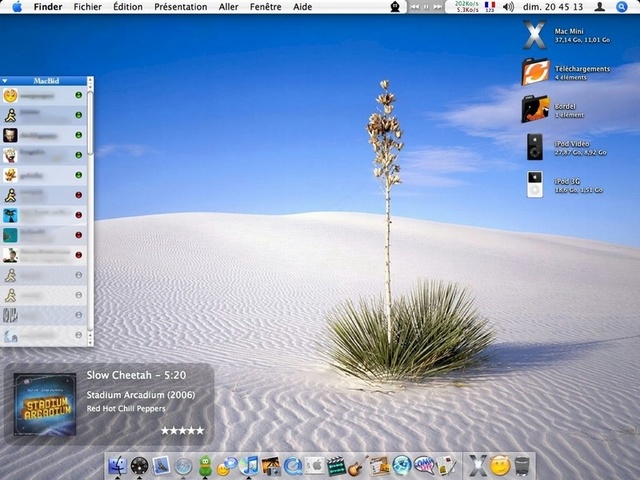Viewport: 640px width, 480px height.
Task: Open the Téléchargements folder on desktop
Action: (535, 72)
